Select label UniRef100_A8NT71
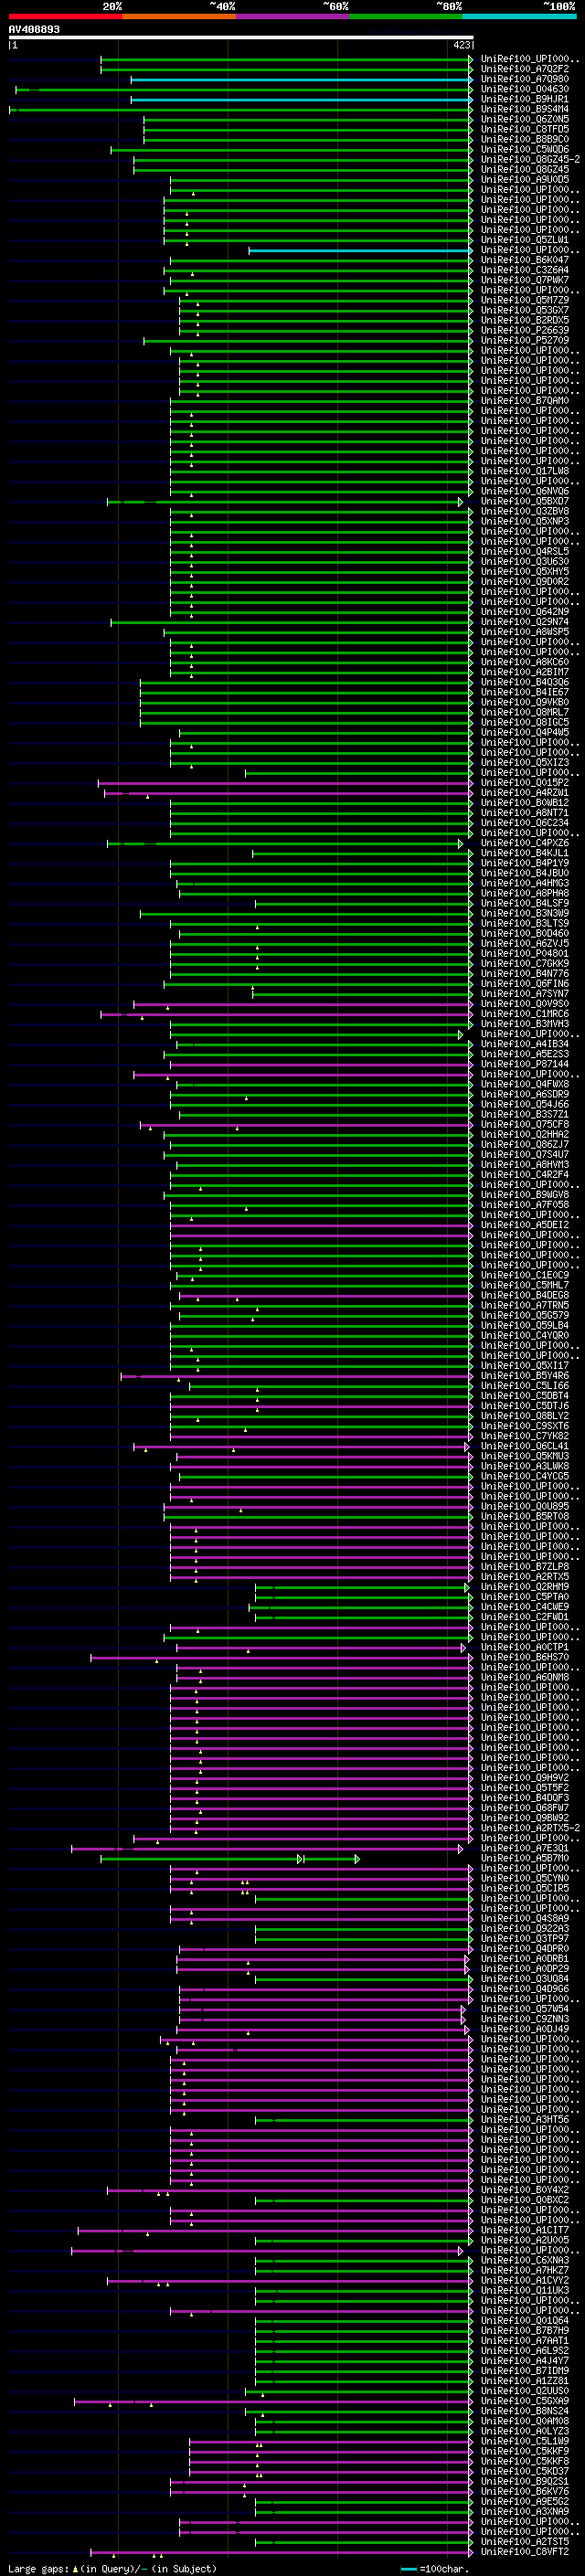Screen dimensions: 585x2576 525,813
